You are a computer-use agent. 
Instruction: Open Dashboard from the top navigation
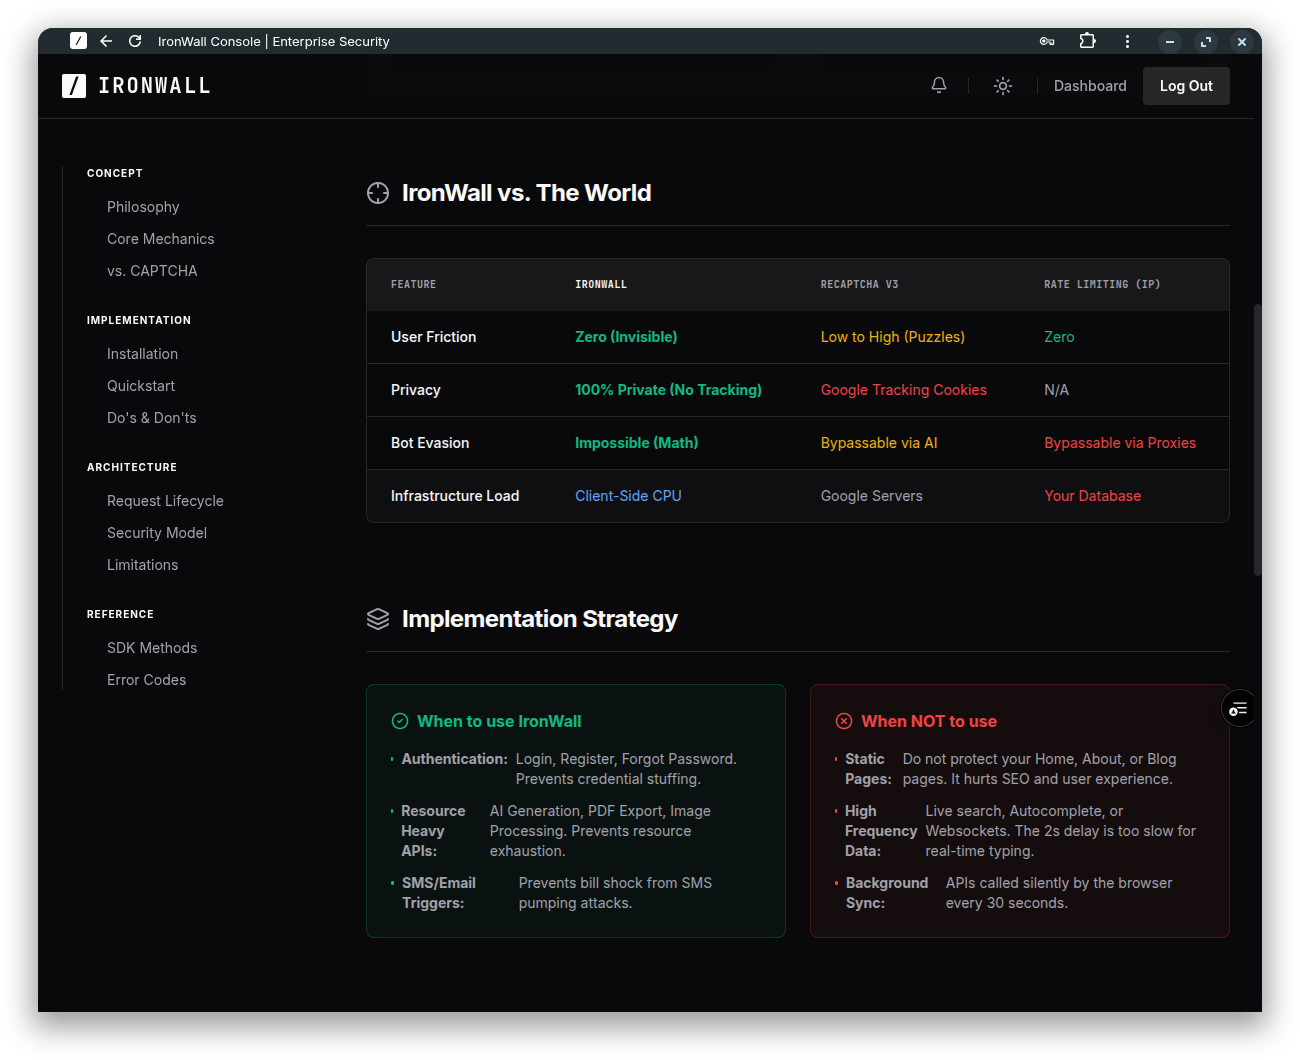coord(1090,86)
